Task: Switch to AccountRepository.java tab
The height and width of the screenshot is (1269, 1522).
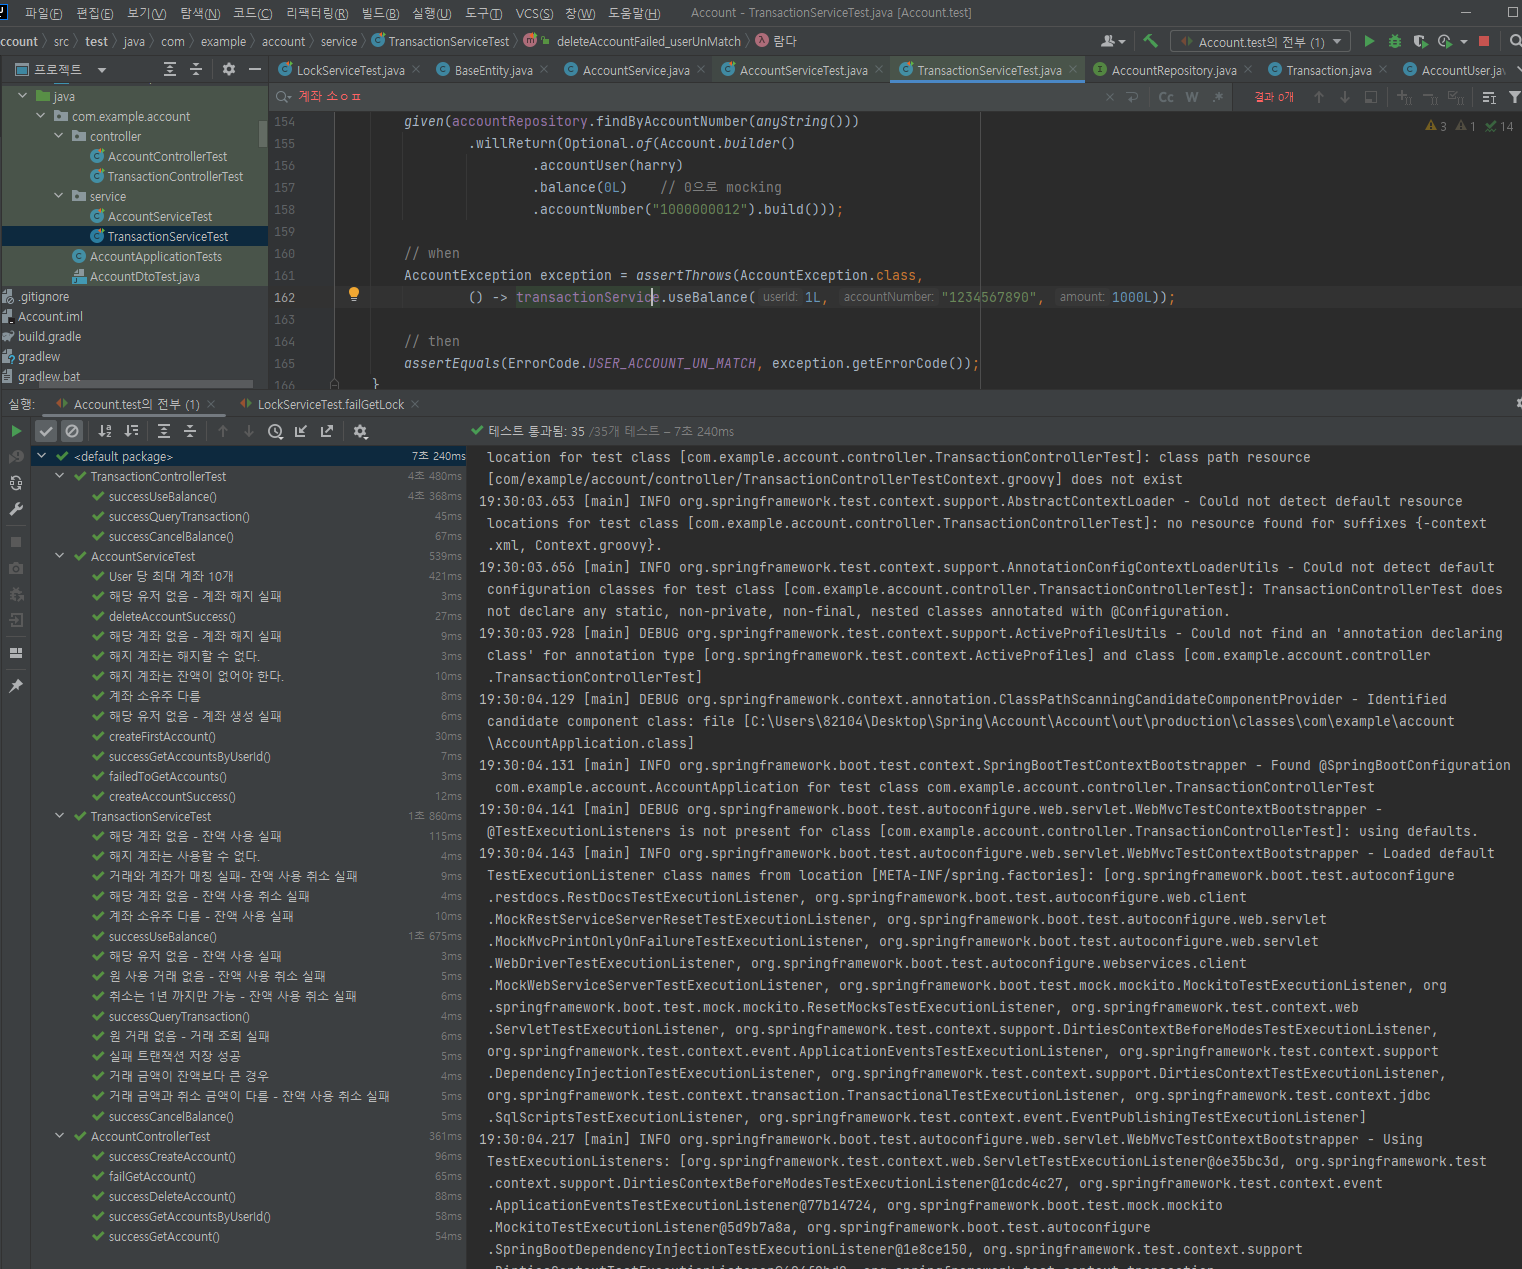Action: pyautogui.click(x=1174, y=70)
